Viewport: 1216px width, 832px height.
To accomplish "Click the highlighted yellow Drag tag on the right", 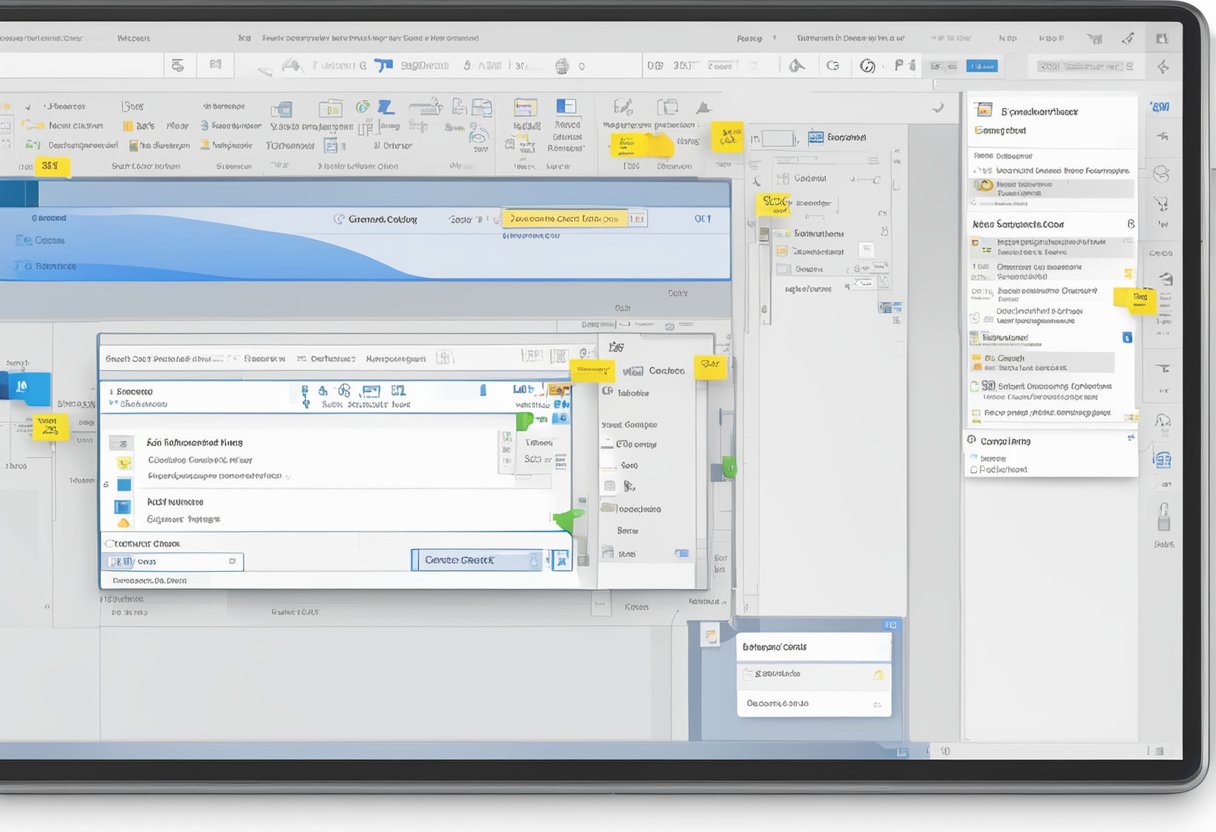I will pyautogui.click(x=1140, y=298).
